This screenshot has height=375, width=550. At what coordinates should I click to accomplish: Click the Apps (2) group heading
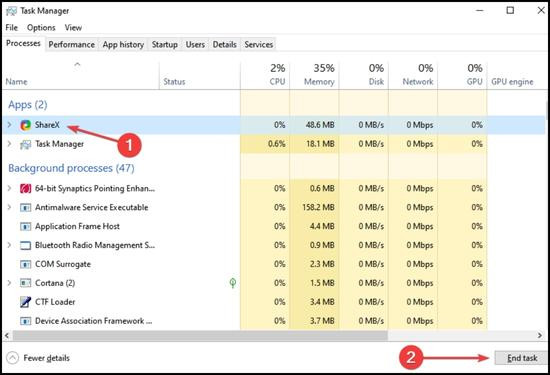(x=28, y=105)
